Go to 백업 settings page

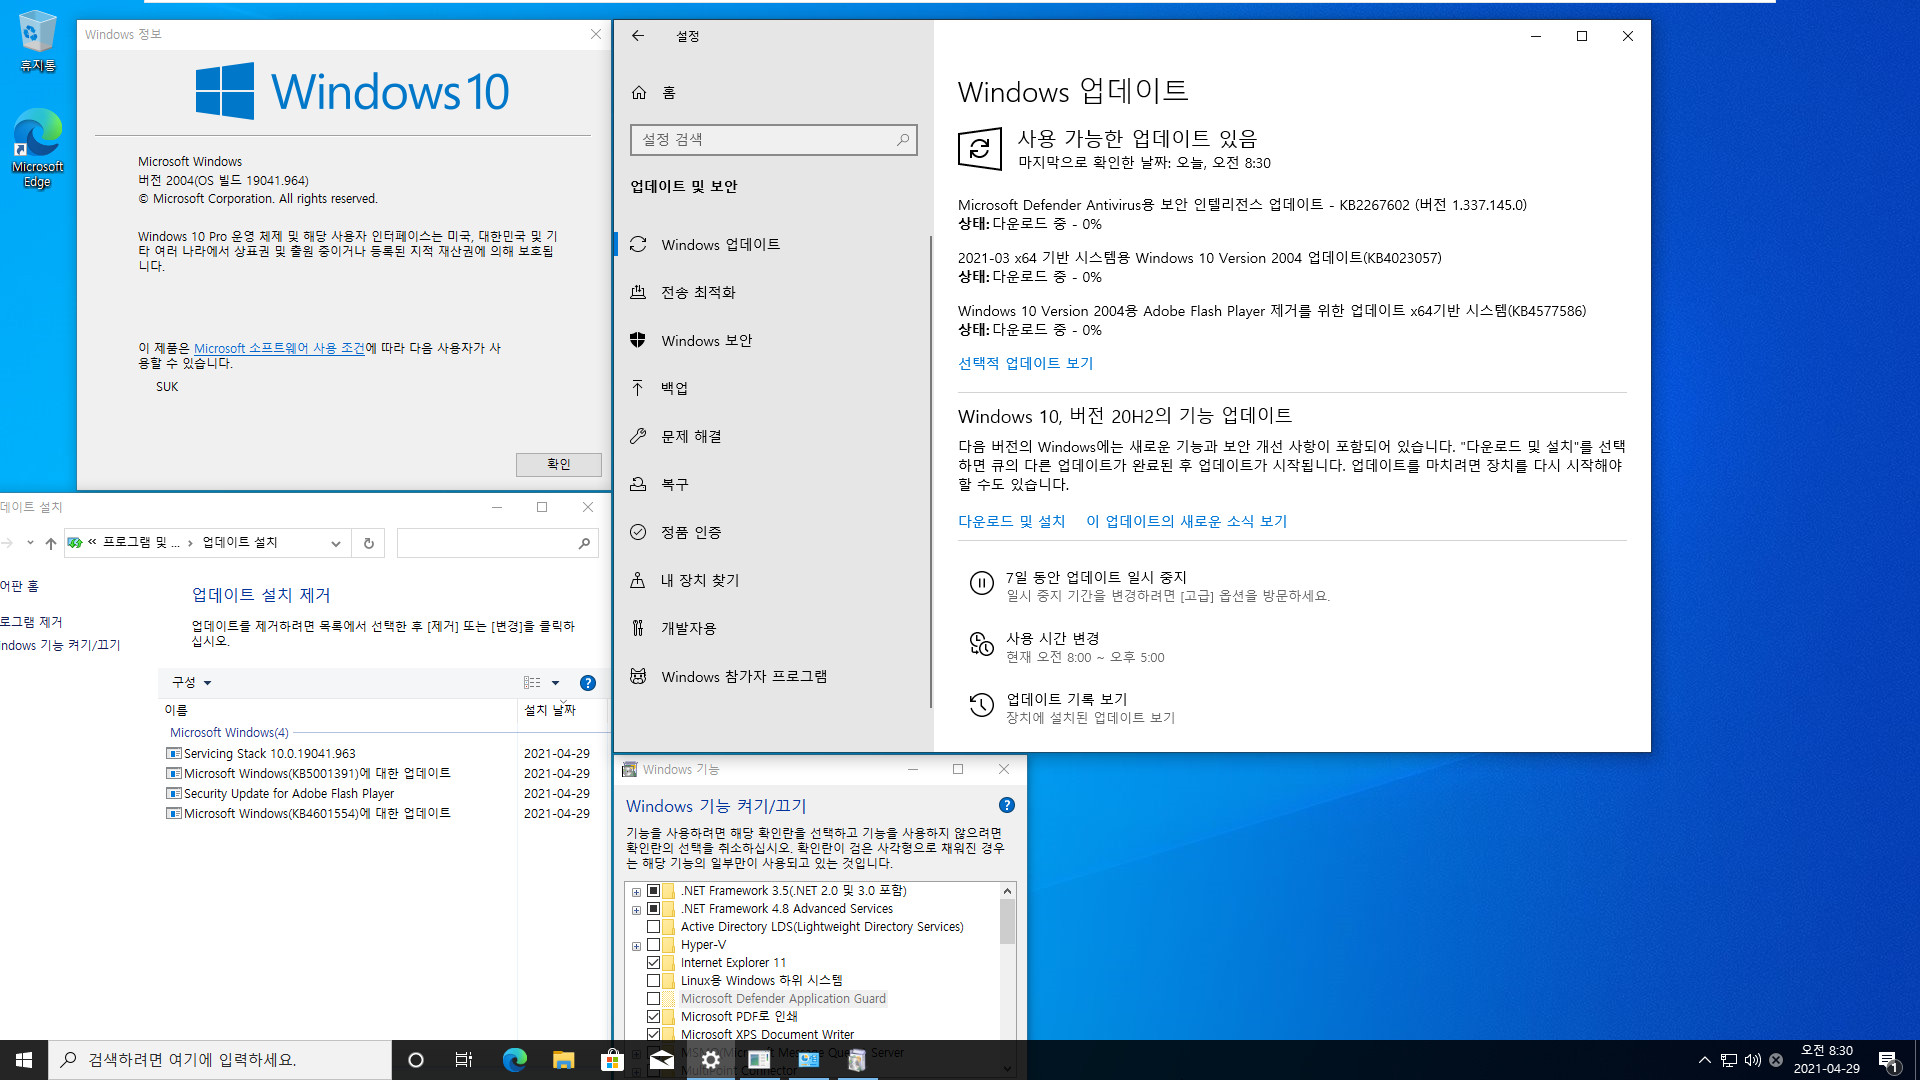[772, 388]
